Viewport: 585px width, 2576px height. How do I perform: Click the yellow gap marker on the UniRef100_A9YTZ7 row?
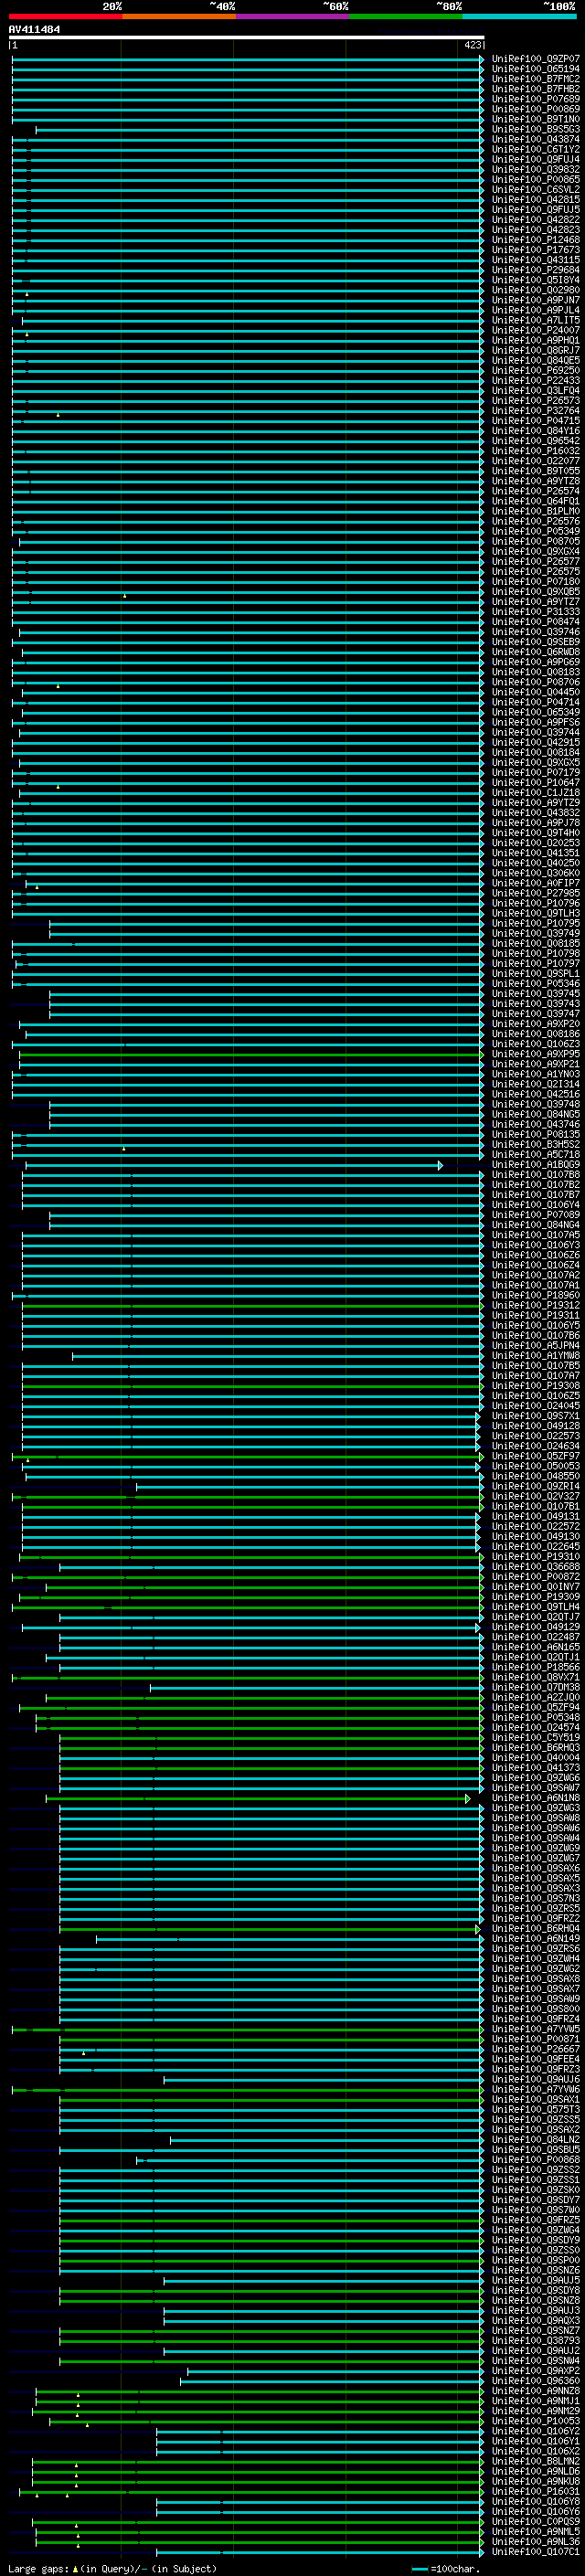click(125, 595)
